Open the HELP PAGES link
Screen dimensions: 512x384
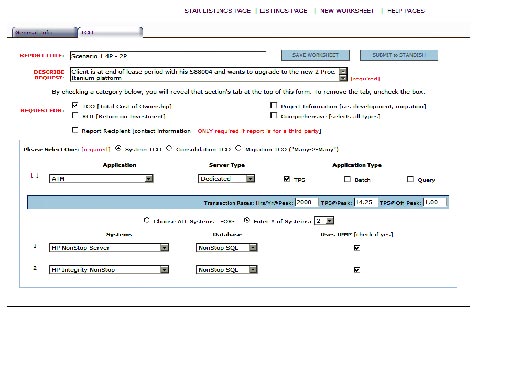[406, 11]
